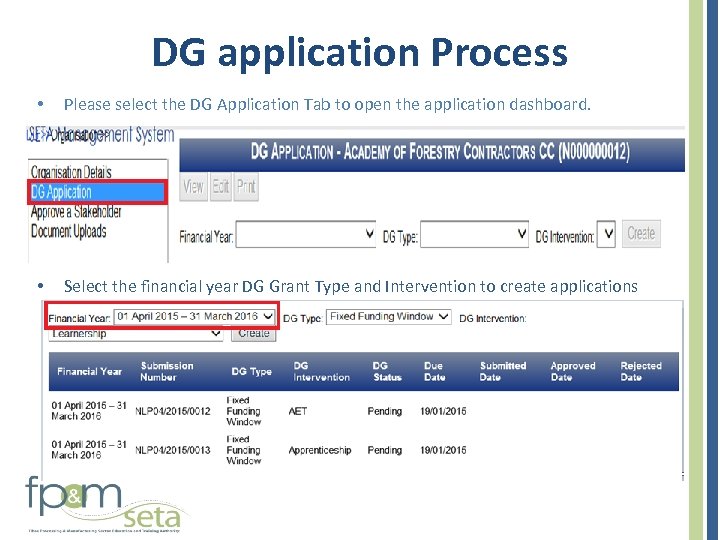720x540 pixels.
Task: Click the View button
Action: pos(193,186)
